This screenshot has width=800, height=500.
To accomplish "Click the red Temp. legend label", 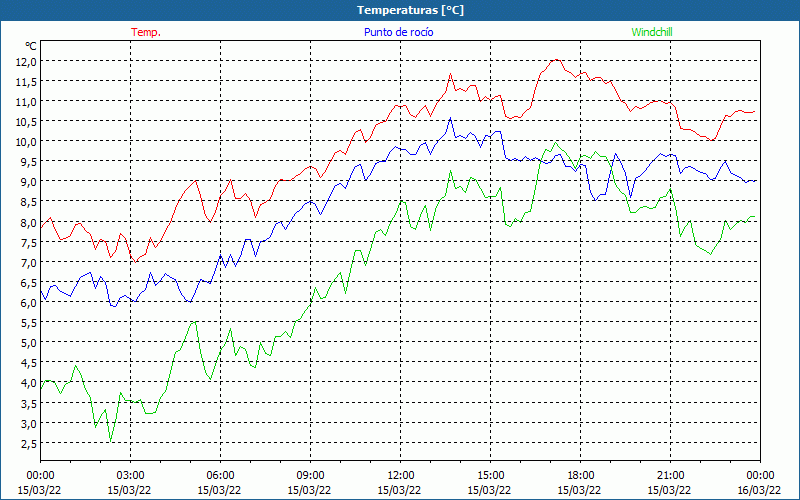I will coord(146,32).
